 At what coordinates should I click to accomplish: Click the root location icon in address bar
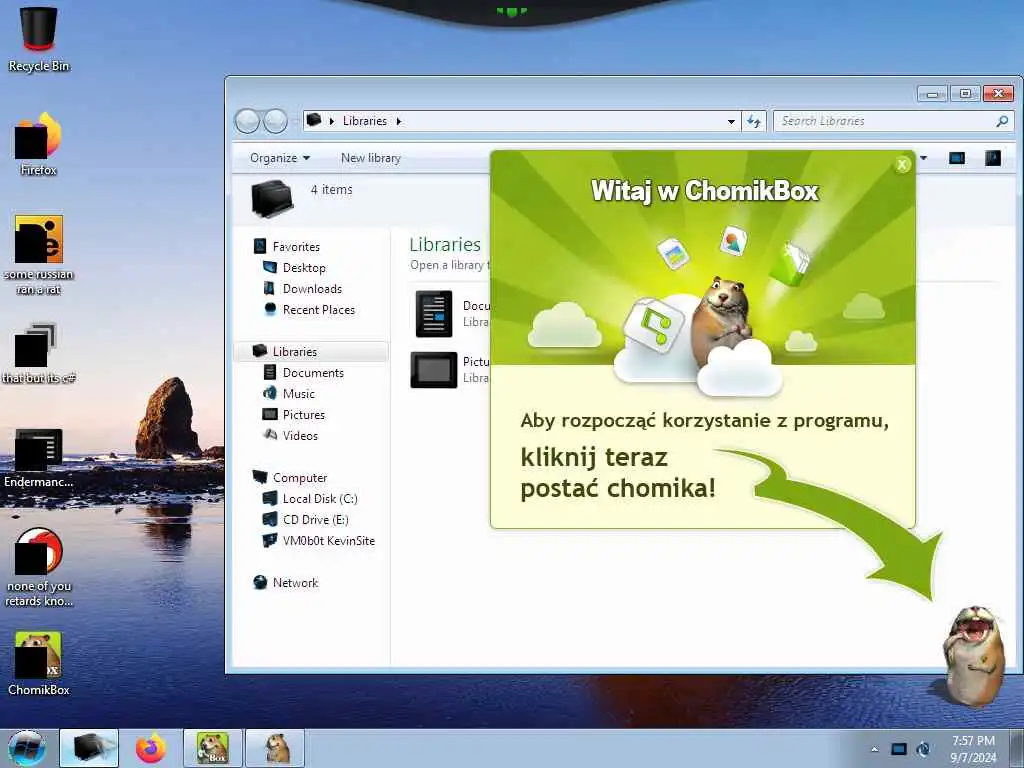[x=314, y=120]
